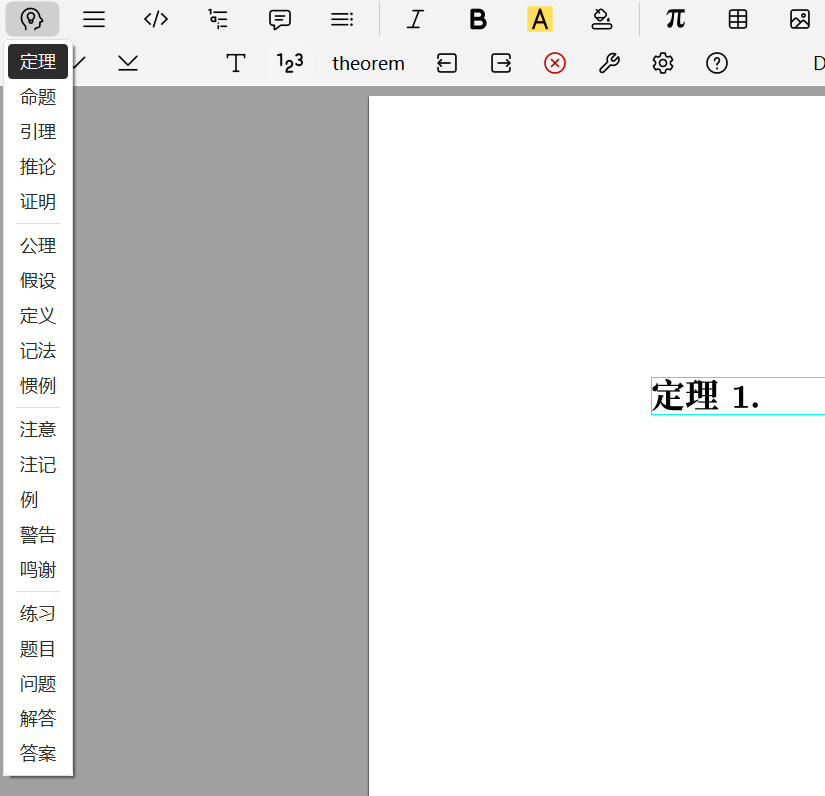Toggle numbering with the 123 icon
Screen dimensions: 825x796
click(x=290, y=63)
